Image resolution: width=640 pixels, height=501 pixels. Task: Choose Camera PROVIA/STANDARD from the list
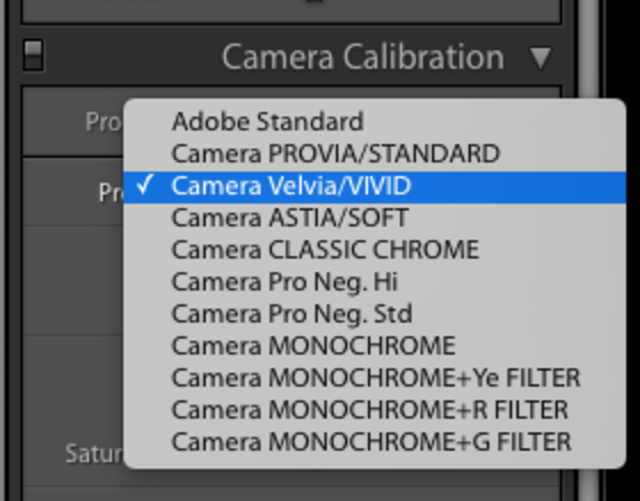[335, 154]
